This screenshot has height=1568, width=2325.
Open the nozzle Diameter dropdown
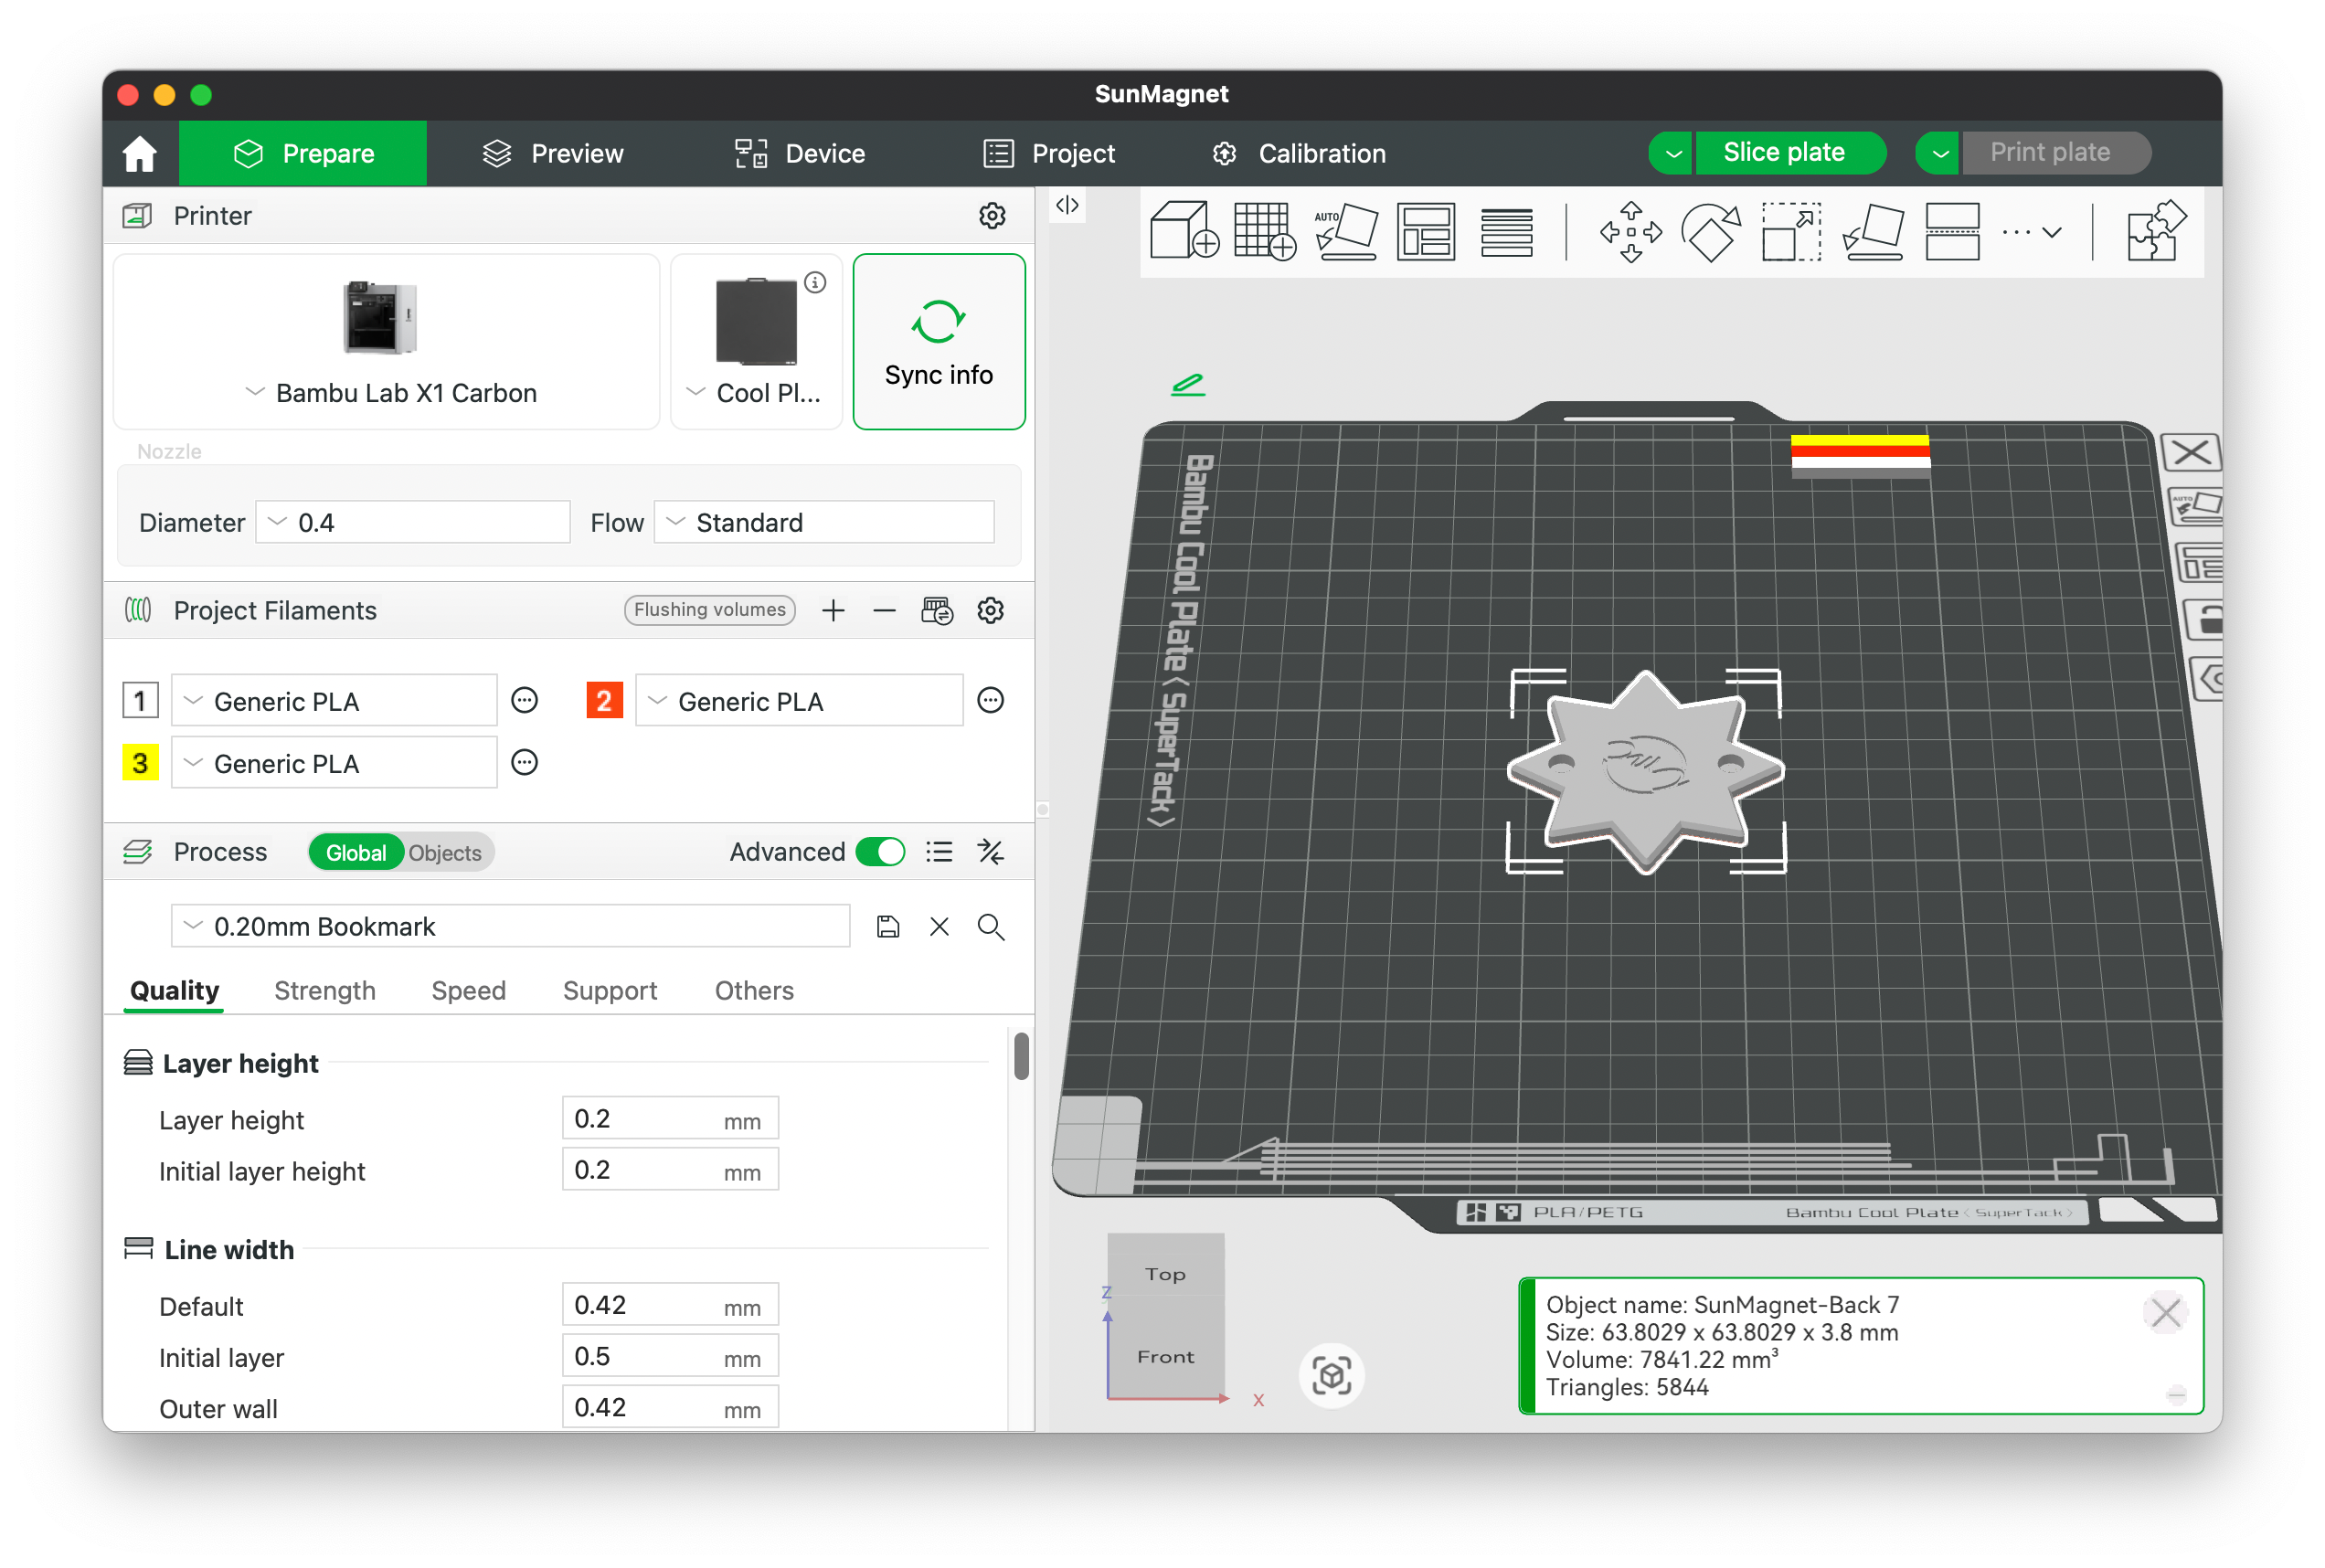click(412, 522)
